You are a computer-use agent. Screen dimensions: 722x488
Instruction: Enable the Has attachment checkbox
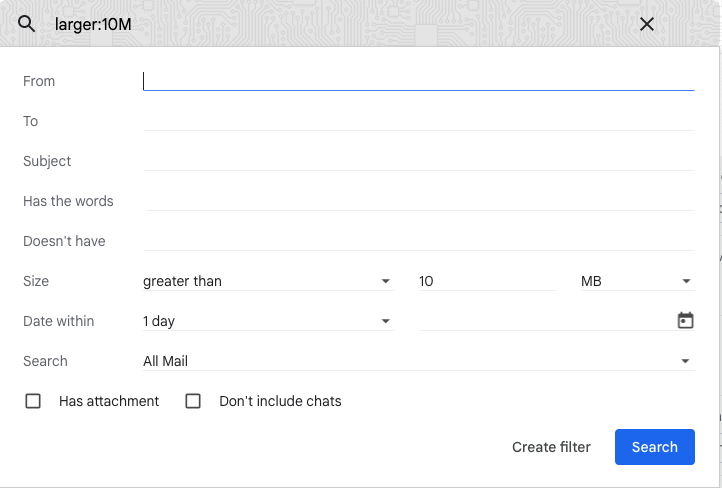click(33, 401)
